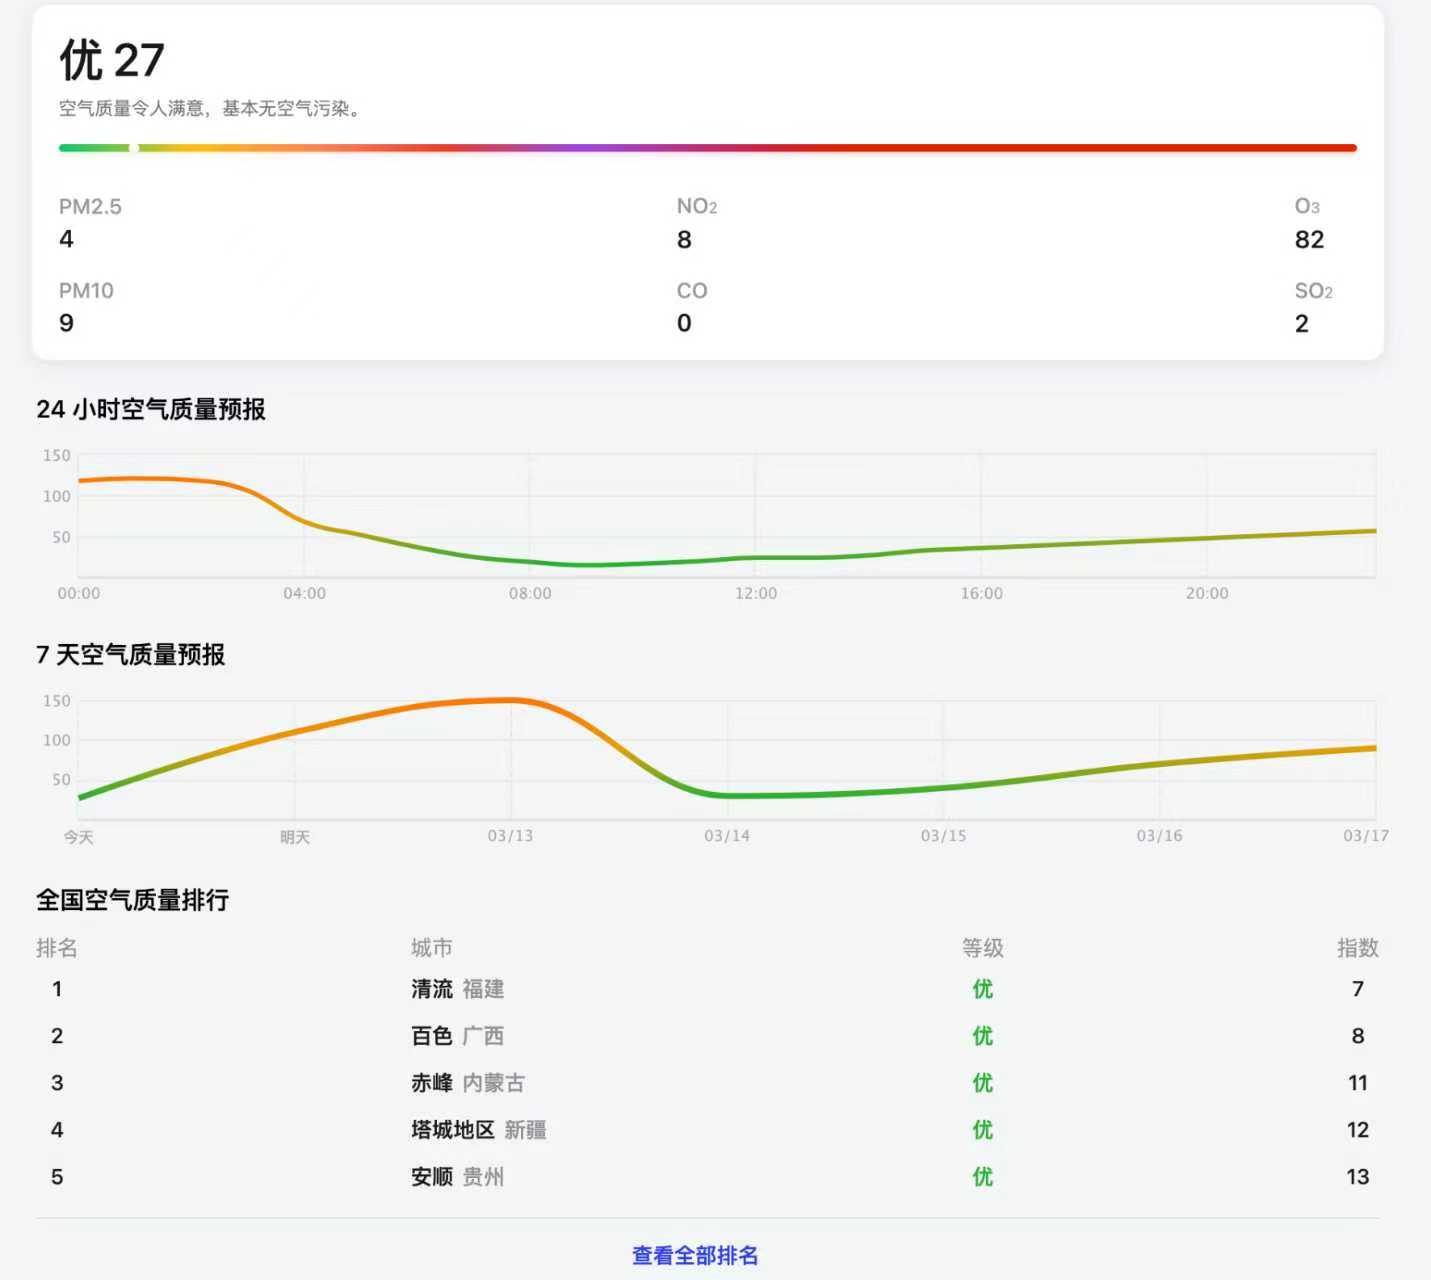The width and height of the screenshot is (1431, 1280).
Task: Click the 优 grade in 赤峰 row
Action: (x=983, y=1083)
